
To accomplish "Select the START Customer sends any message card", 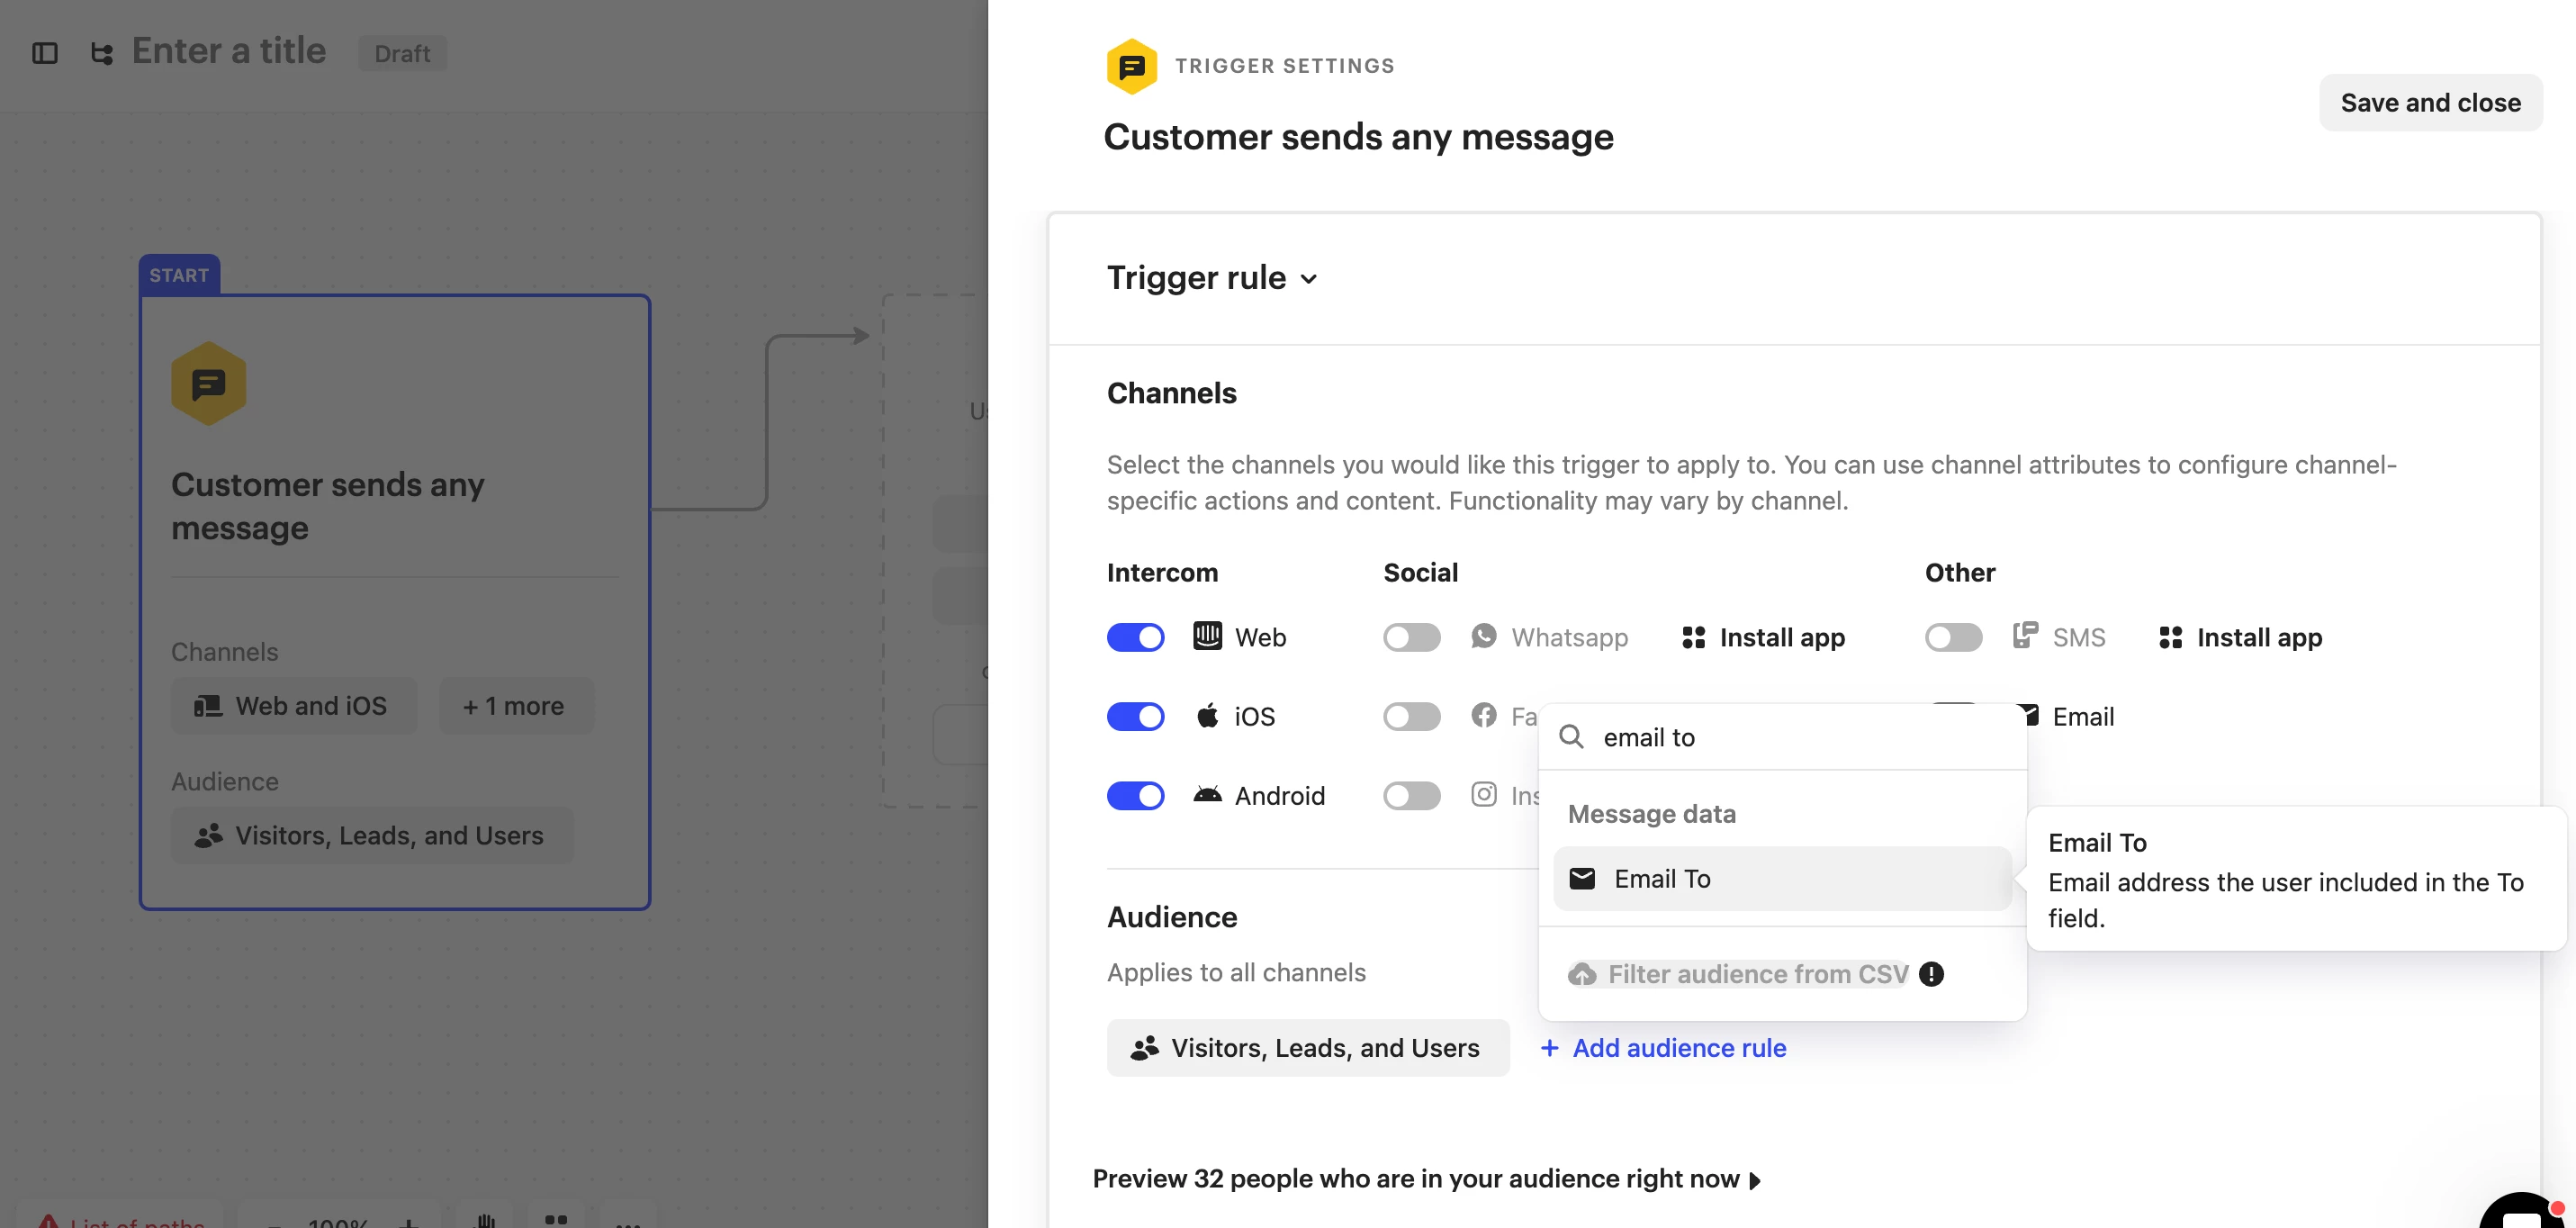I will click(x=394, y=602).
